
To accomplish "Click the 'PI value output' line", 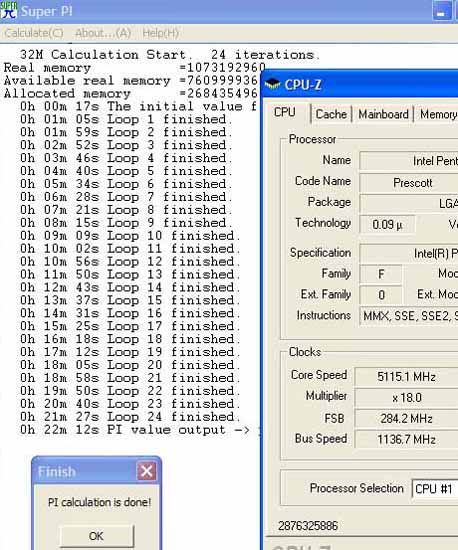I will 135,430.
